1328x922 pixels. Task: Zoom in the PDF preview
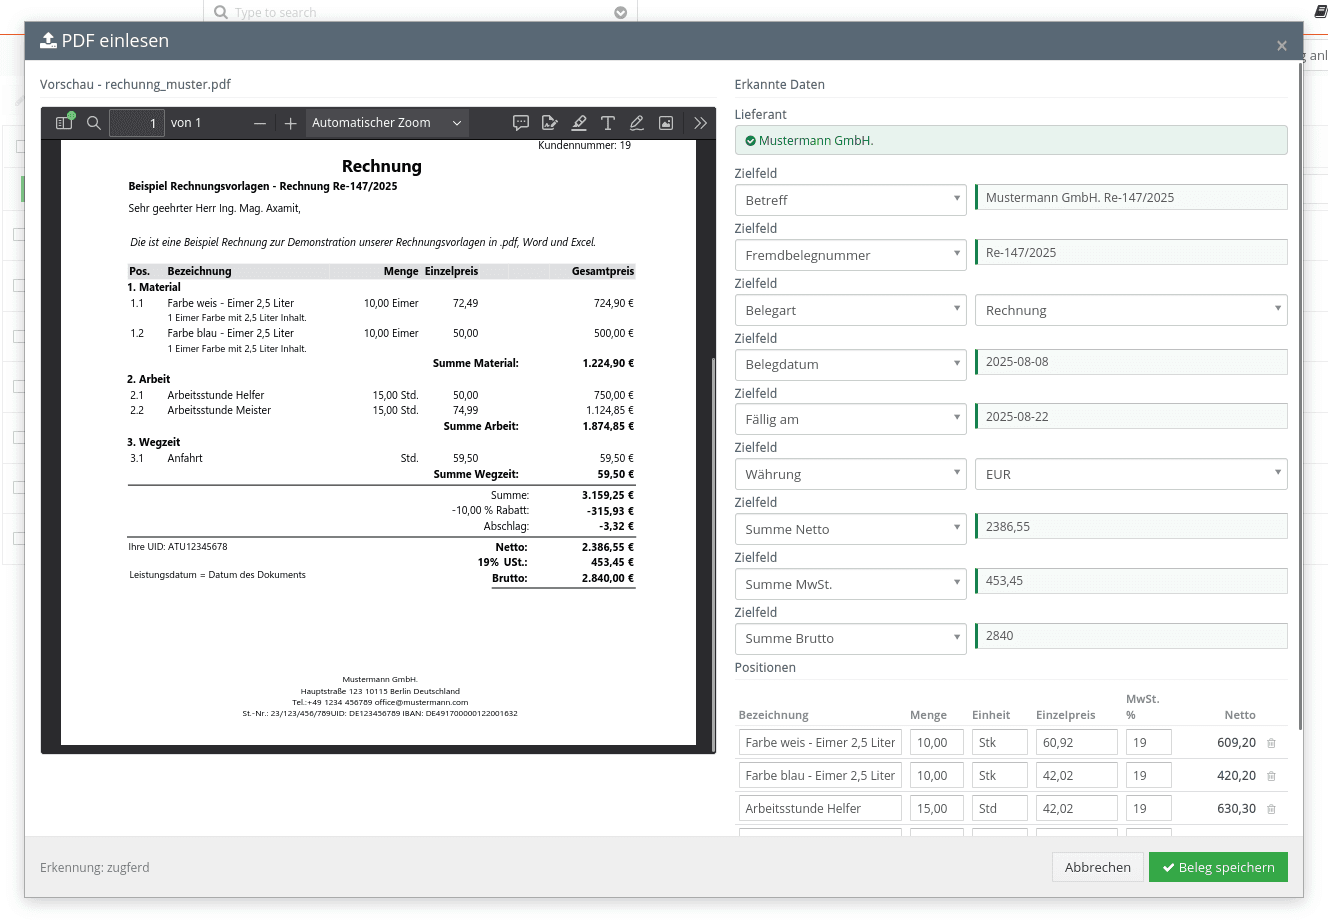290,123
